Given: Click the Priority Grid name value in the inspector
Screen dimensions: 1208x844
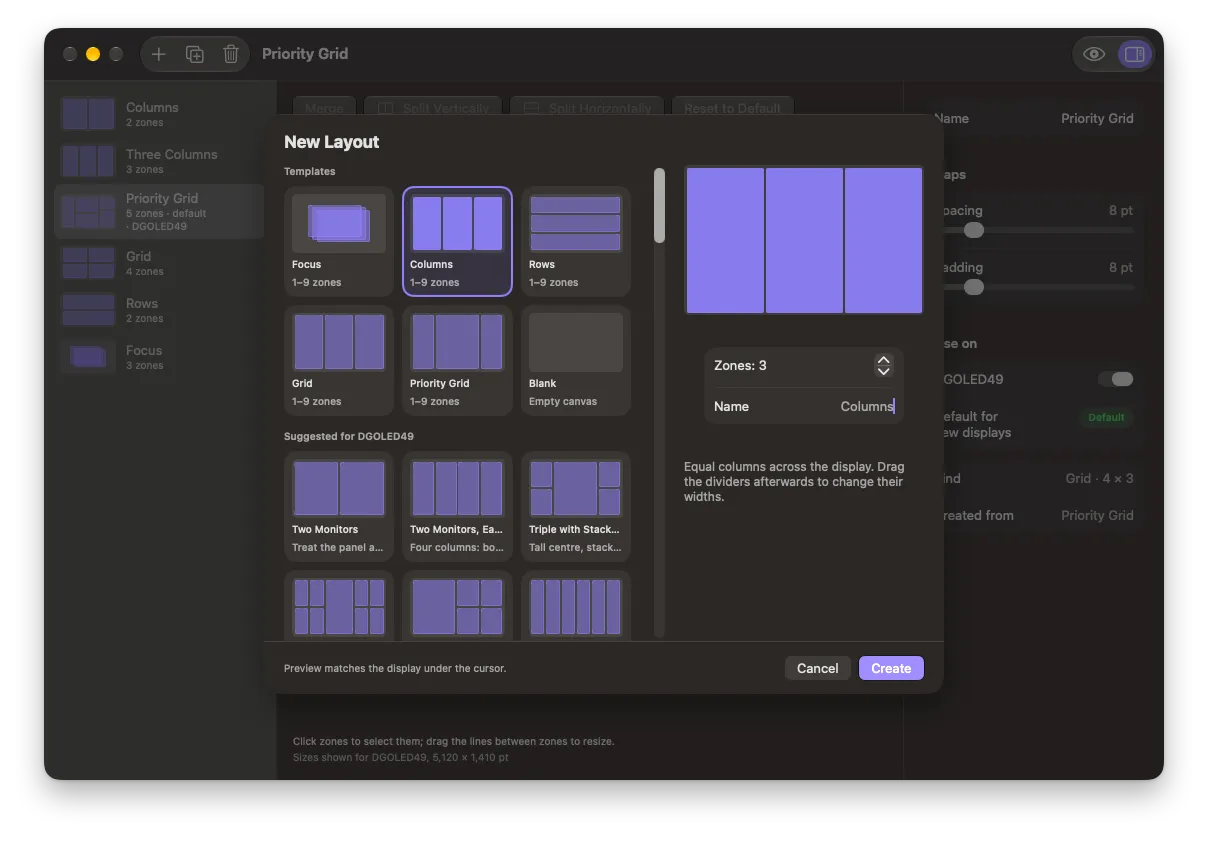Looking at the screenshot, I should 1097,118.
